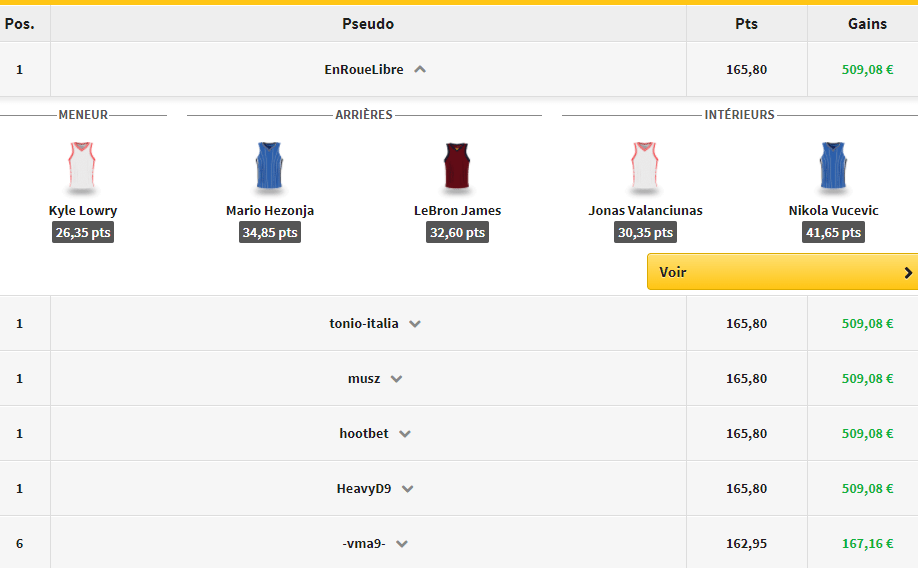918x568 pixels.
Task: Click Nikola Vucevic's blue jersey icon
Action: click(x=833, y=167)
